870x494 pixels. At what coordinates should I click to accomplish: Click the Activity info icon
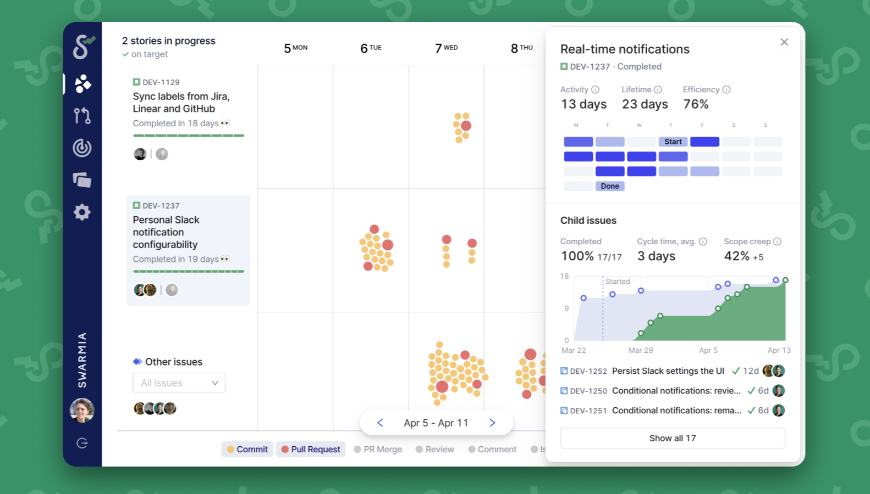tap(595, 89)
